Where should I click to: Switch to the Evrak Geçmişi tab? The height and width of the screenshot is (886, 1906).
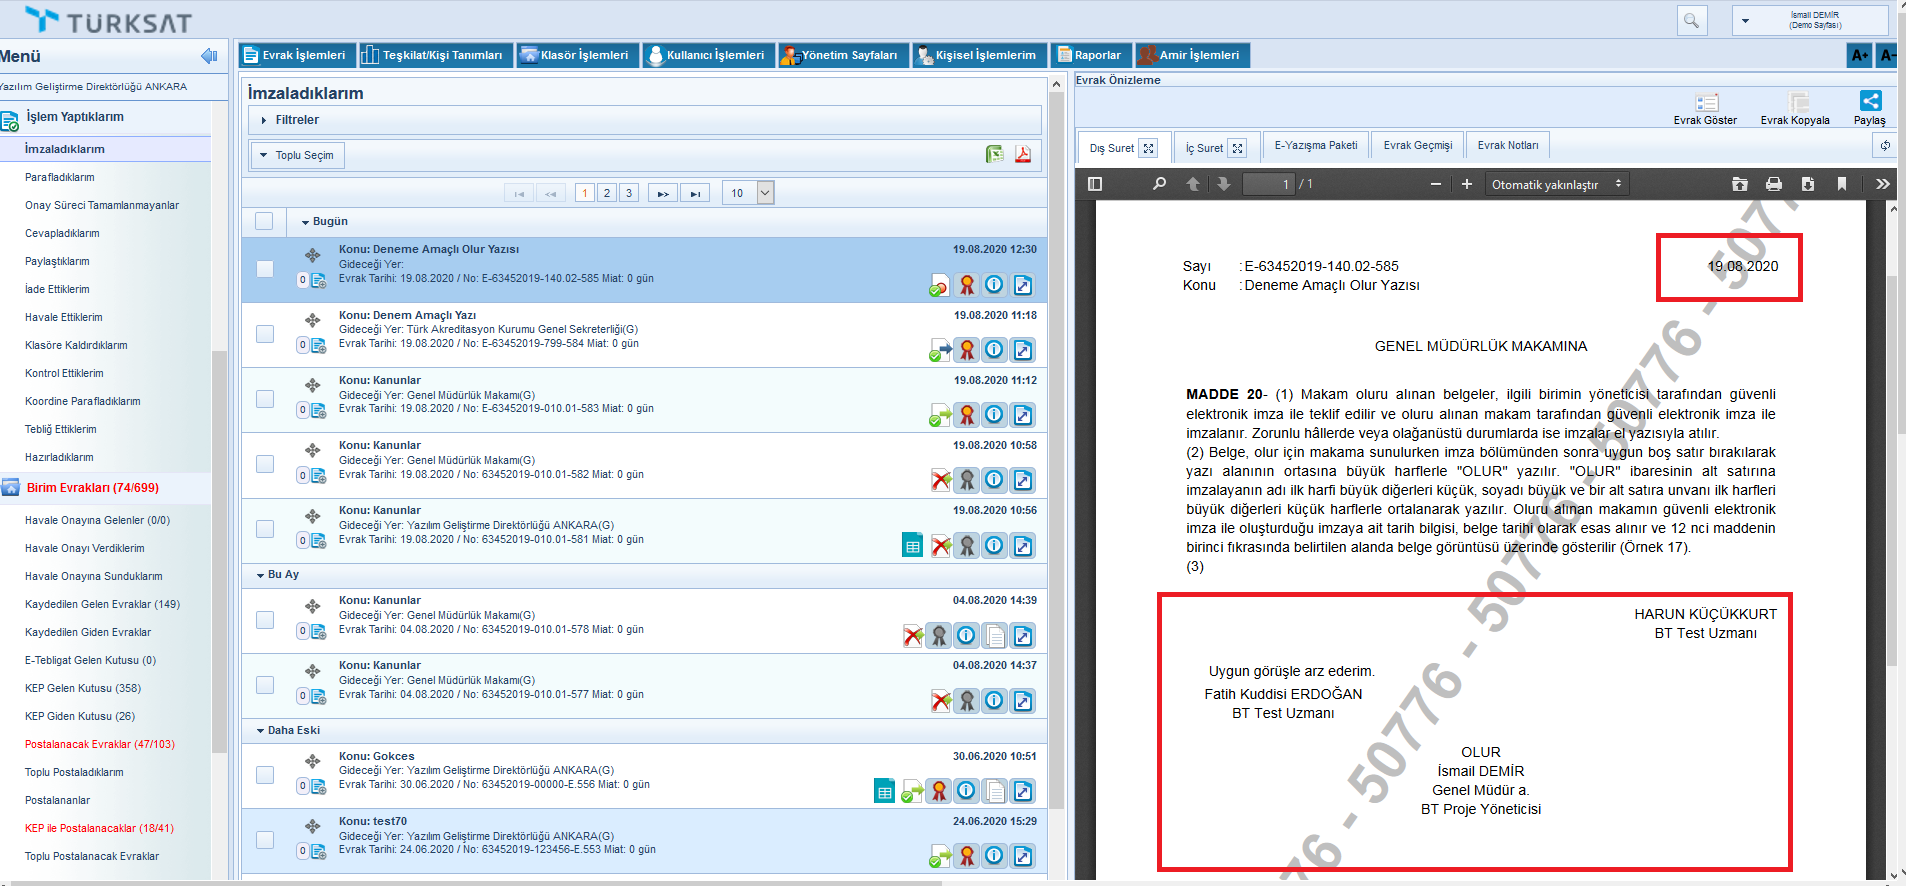pyautogui.click(x=1417, y=146)
